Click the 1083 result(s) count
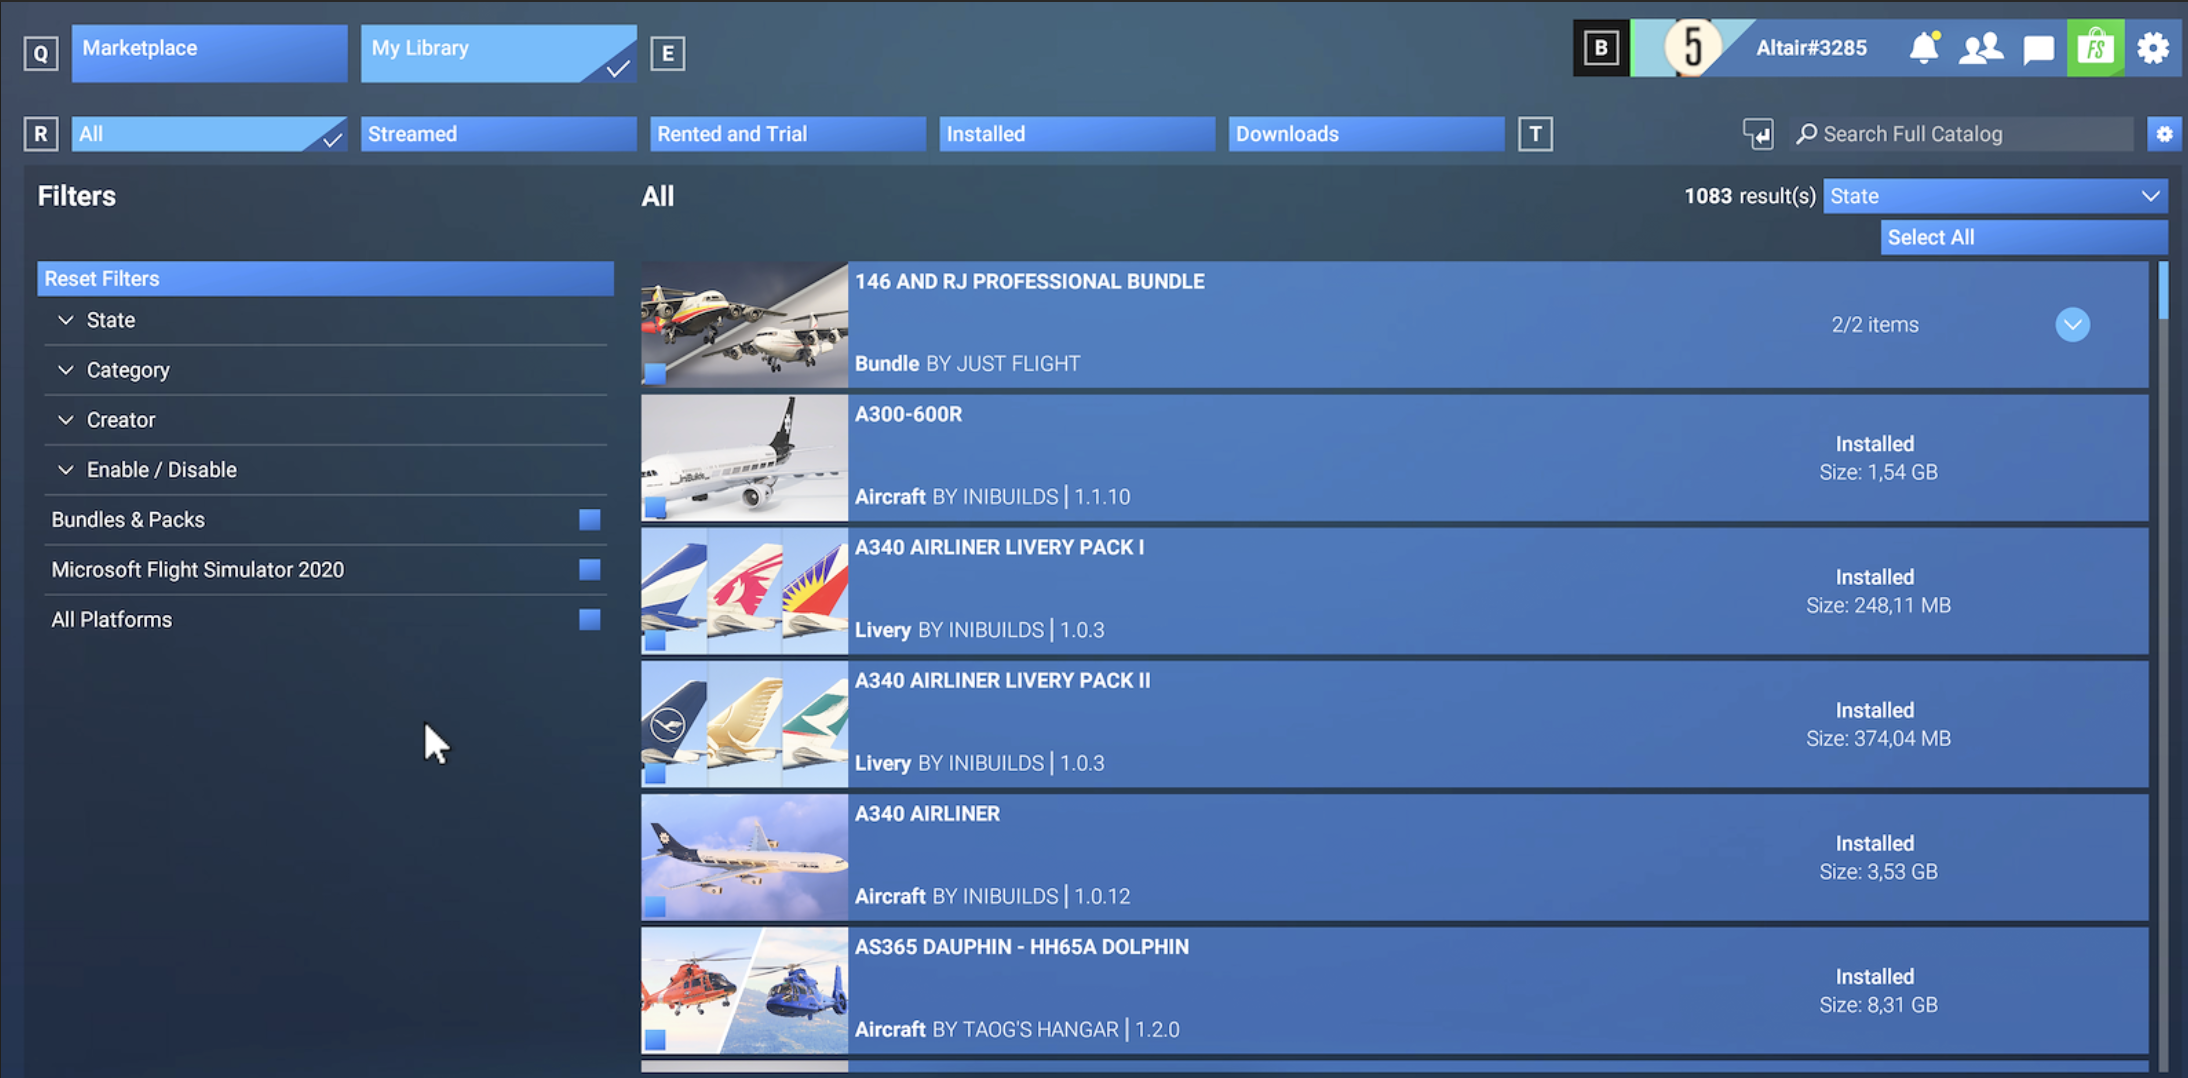Screen dimensions: 2188x1078 [1750, 196]
